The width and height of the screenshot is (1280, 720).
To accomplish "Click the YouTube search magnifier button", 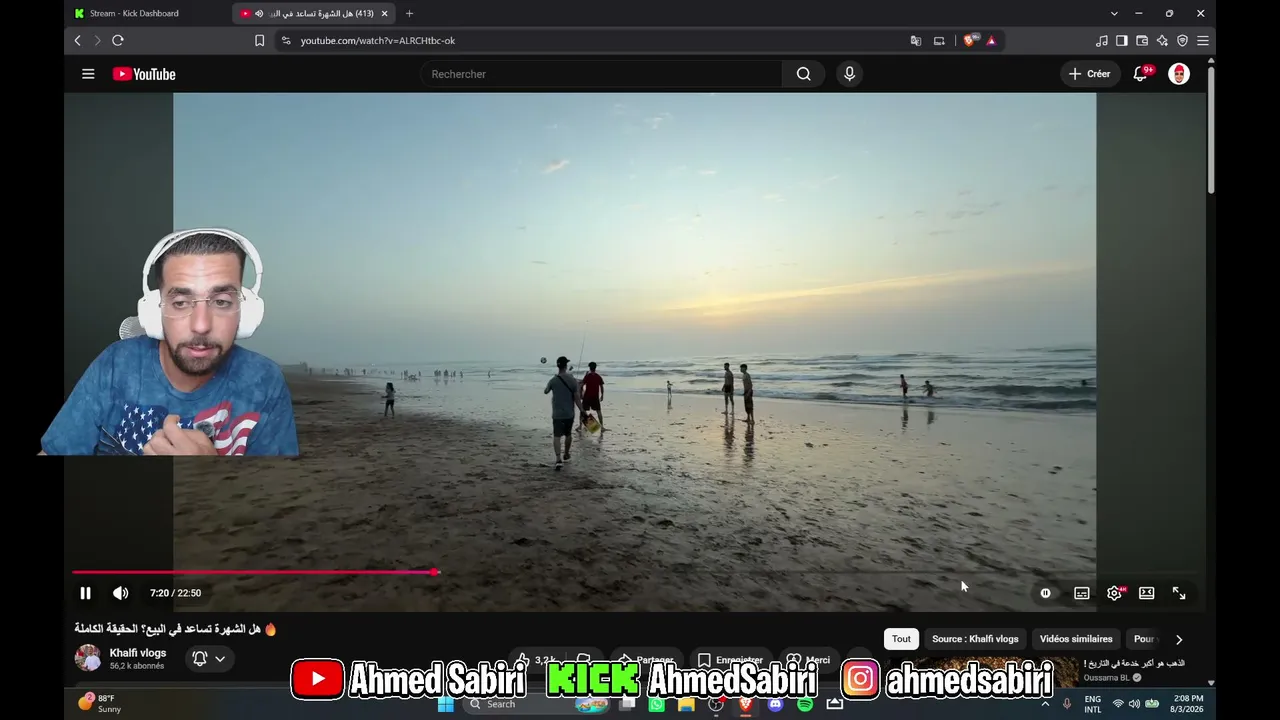I will [803, 74].
